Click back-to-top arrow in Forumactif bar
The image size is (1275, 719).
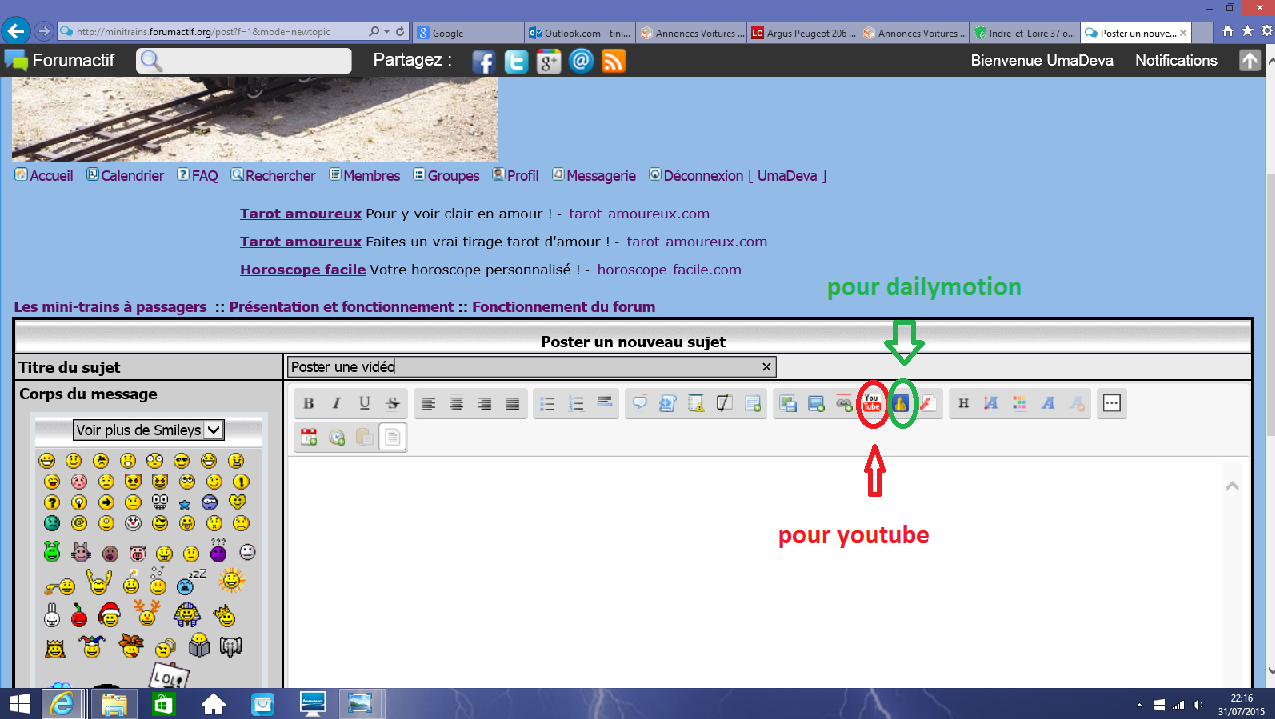1249,61
